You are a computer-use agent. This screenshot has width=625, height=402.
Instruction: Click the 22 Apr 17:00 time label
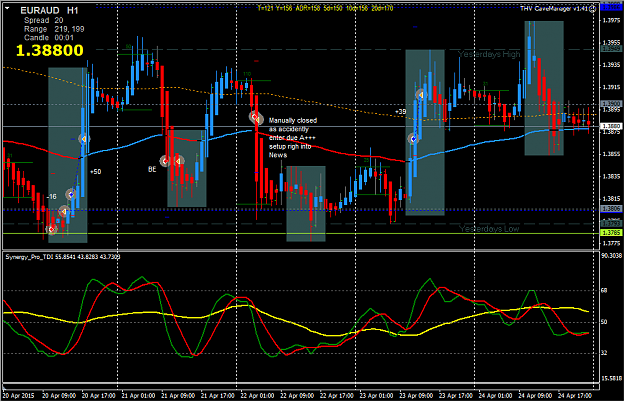pyautogui.click(x=336, y=396)
